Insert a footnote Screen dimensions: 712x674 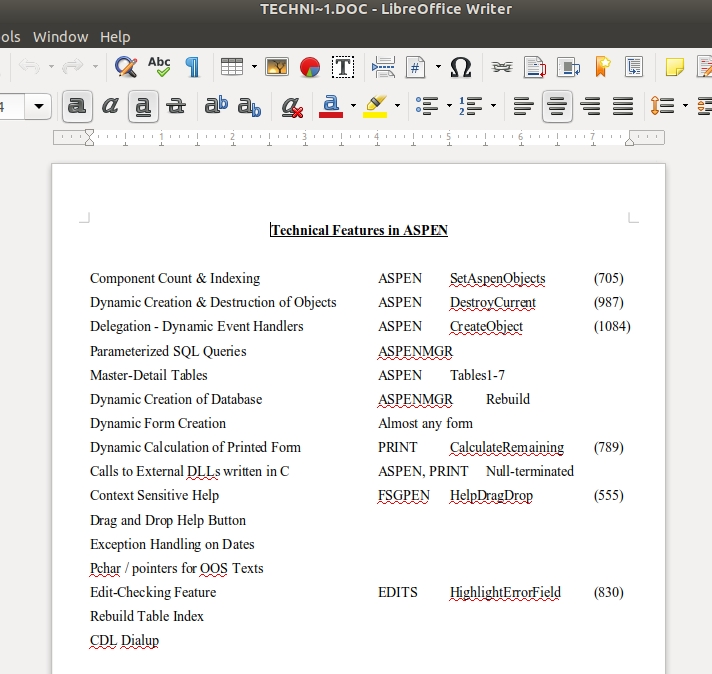point(535,67)
